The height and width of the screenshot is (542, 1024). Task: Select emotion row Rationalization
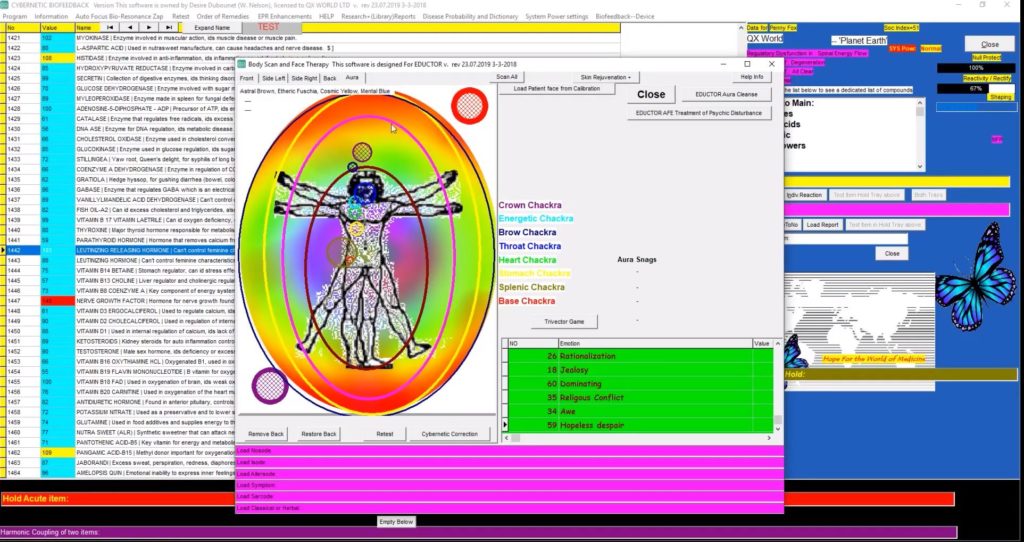click(640, 356)
